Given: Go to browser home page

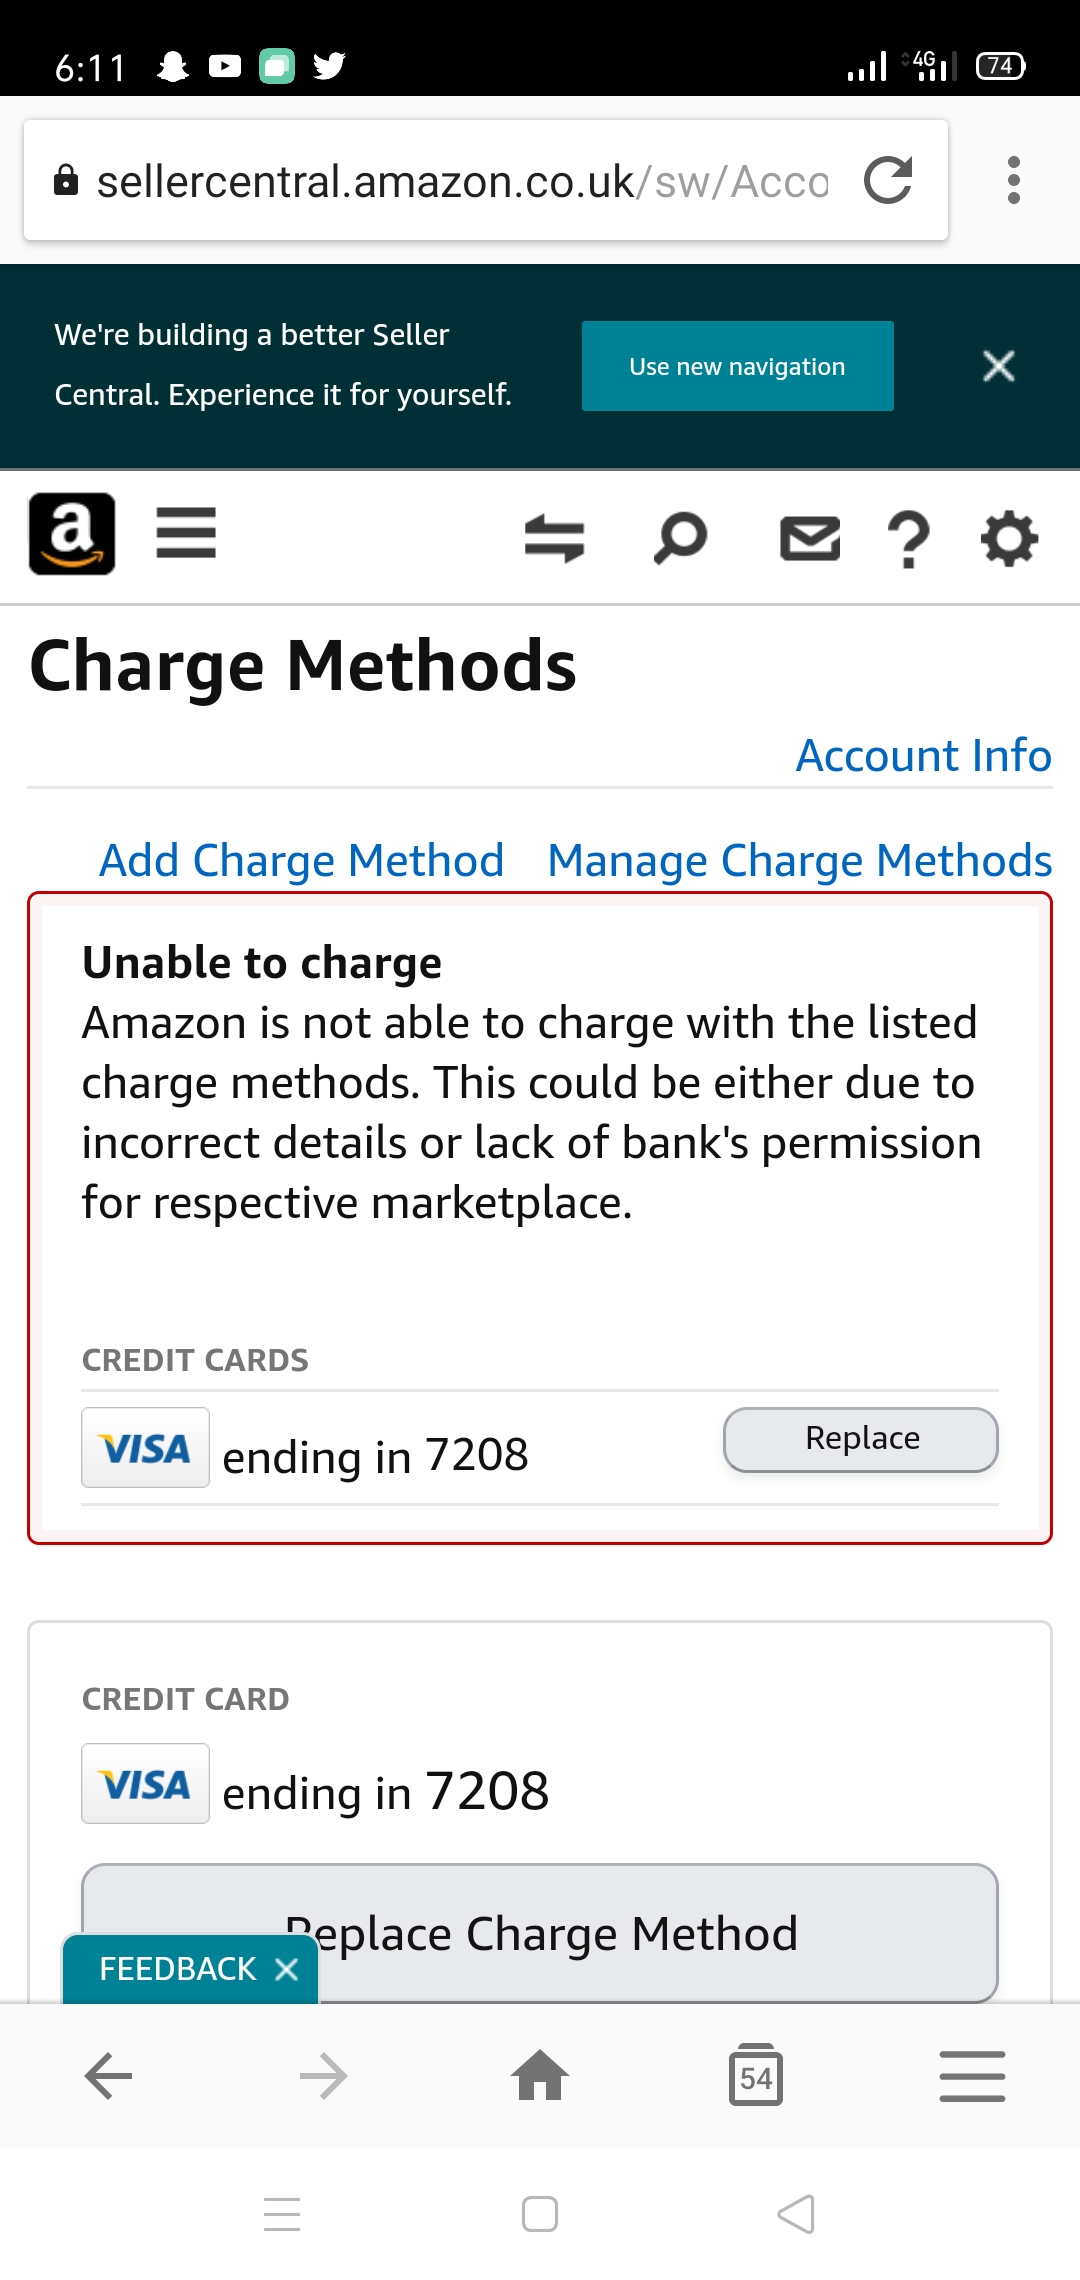Looking at the screenshot, I should [540, 2076].
